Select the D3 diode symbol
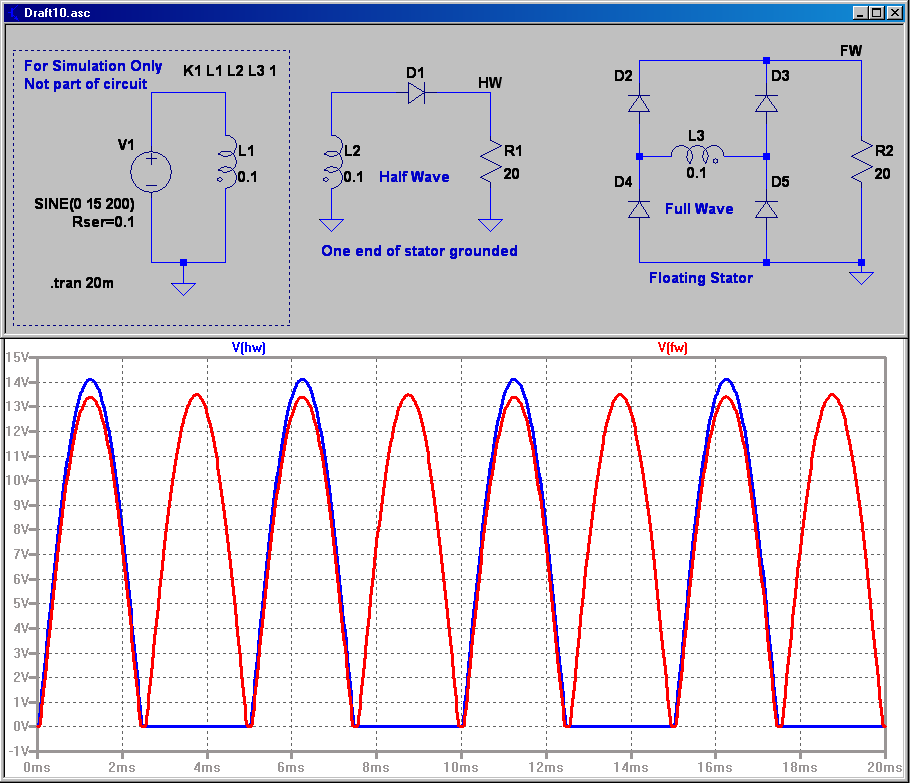This screenshot has width=910, height=783. (766, 103)
